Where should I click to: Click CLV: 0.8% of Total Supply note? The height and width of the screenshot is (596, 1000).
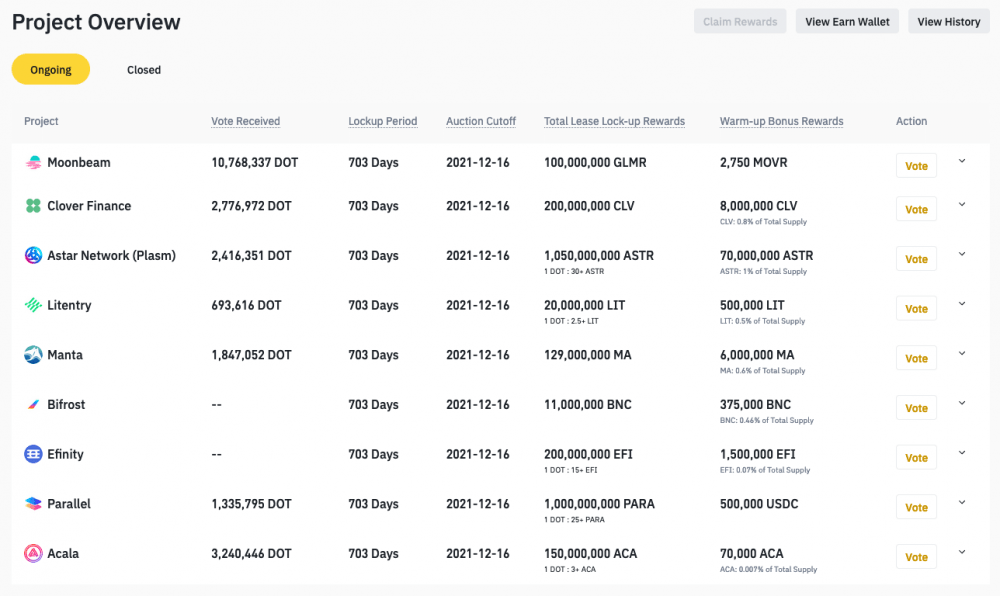763,222
